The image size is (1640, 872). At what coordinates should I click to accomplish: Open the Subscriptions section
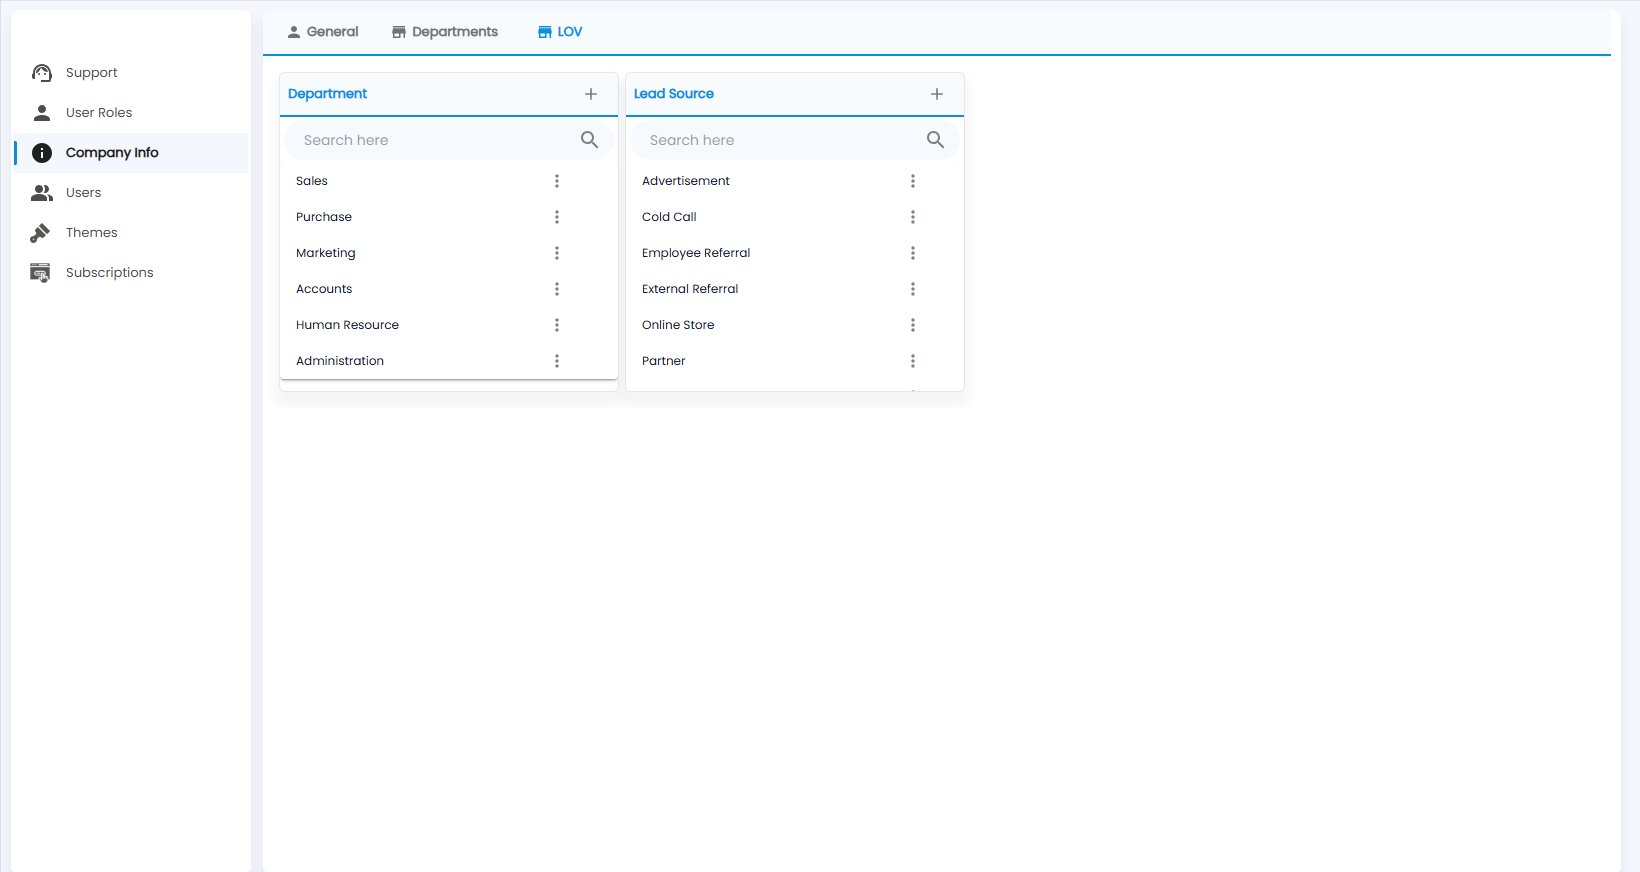(131, 273)
